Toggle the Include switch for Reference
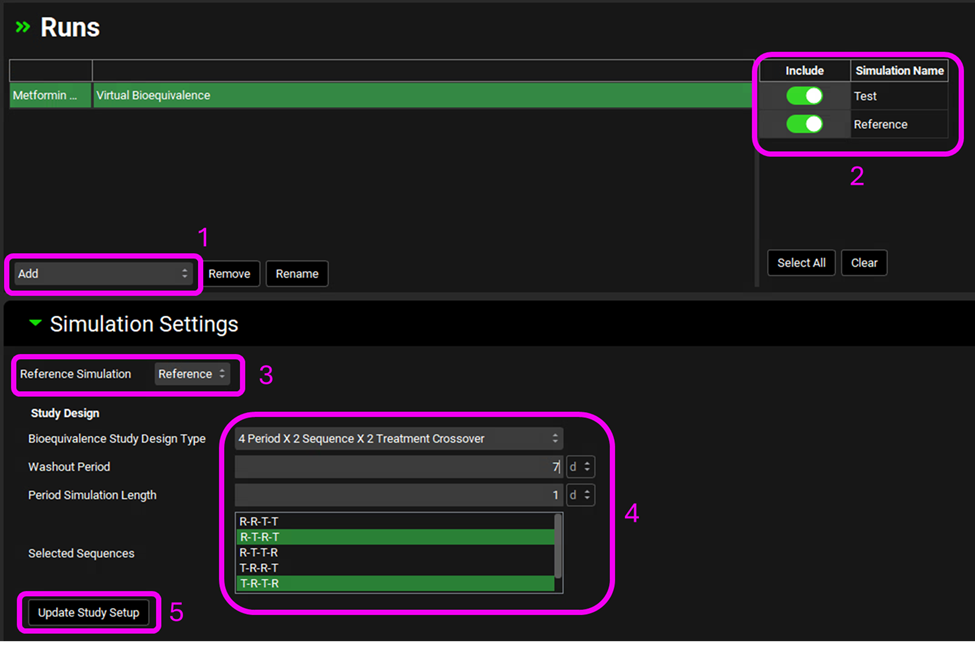 tap(804, 124)
